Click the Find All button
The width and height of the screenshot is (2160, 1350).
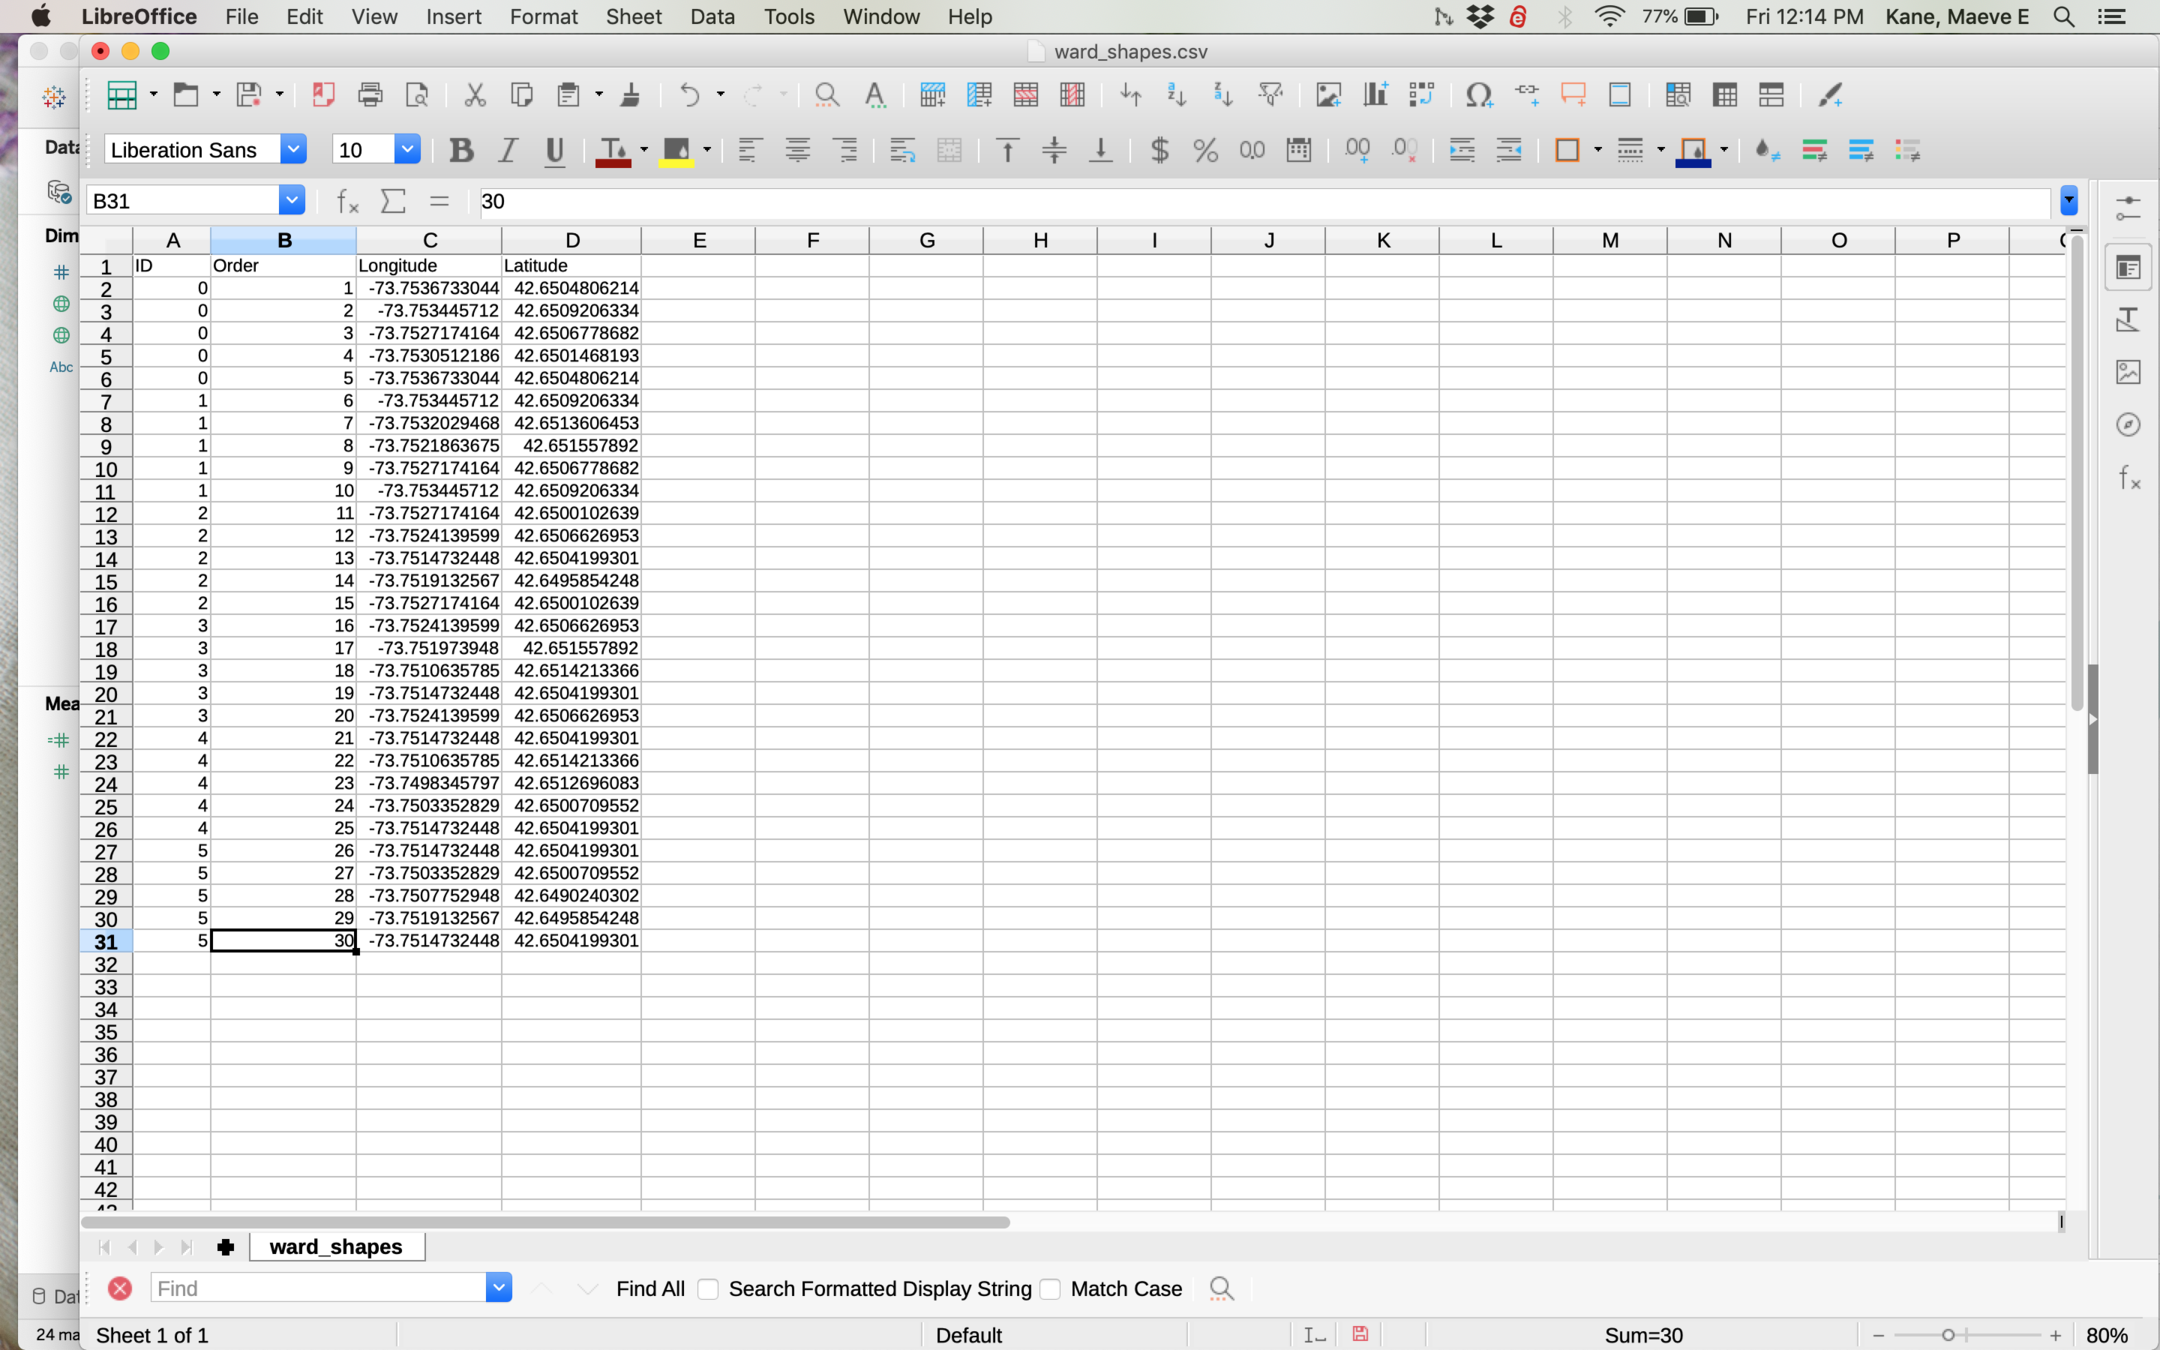(650, 1289)
